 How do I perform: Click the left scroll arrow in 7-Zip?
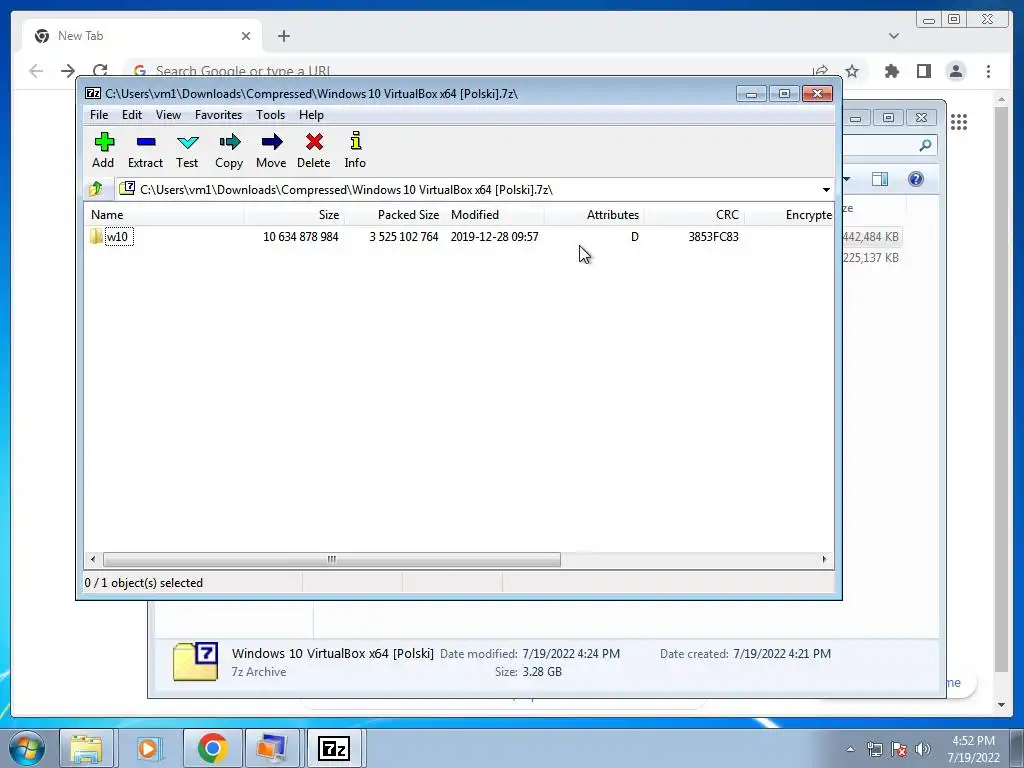tap(93, 559)
